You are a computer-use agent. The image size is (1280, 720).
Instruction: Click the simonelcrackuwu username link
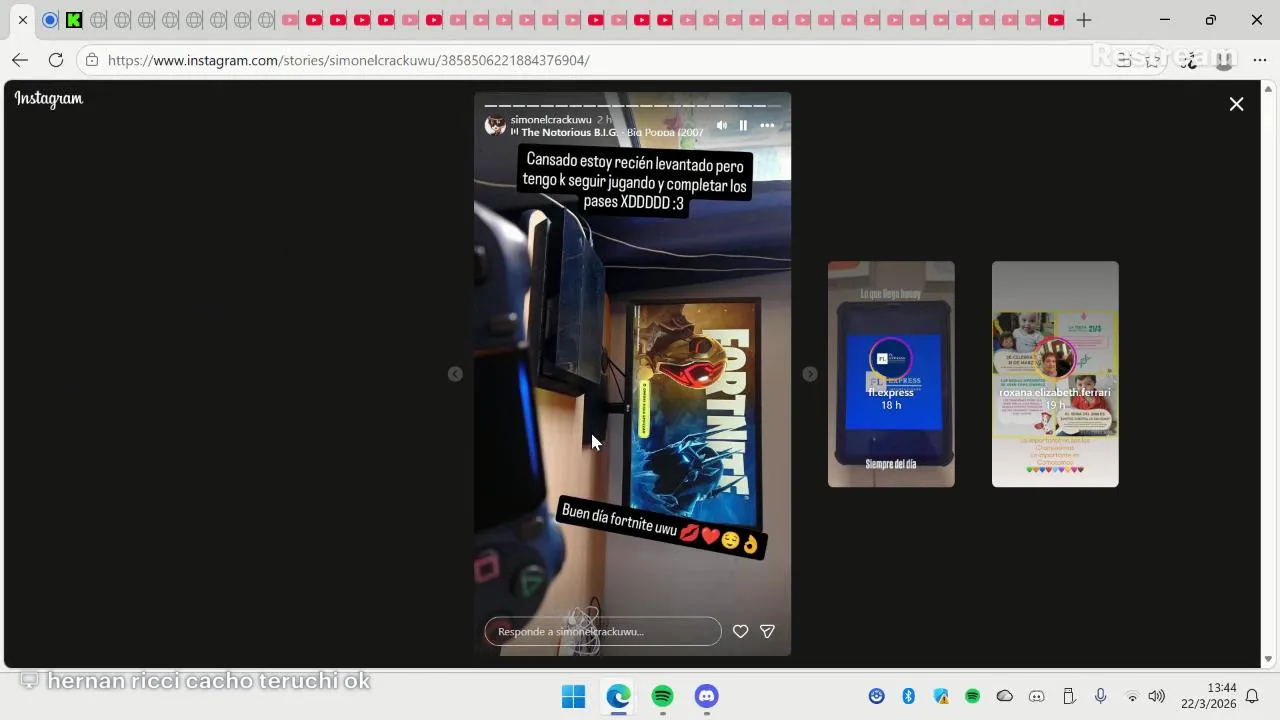551,119
